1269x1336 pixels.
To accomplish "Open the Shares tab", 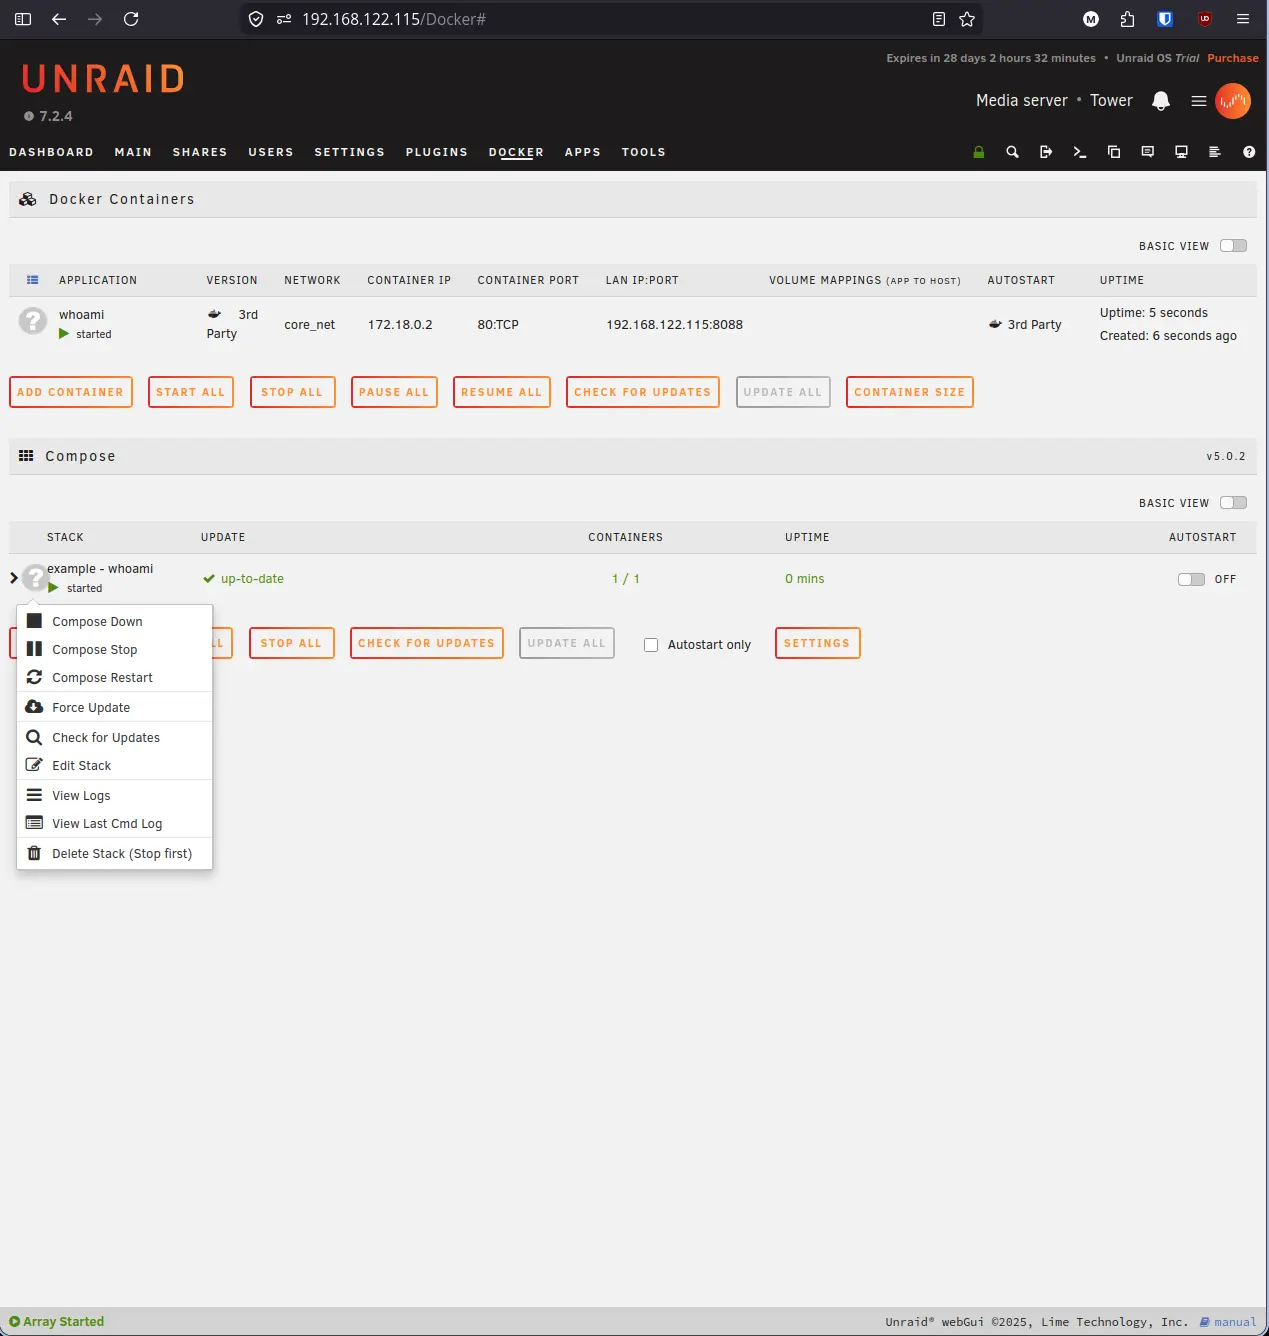I will (x=200, y=152).
